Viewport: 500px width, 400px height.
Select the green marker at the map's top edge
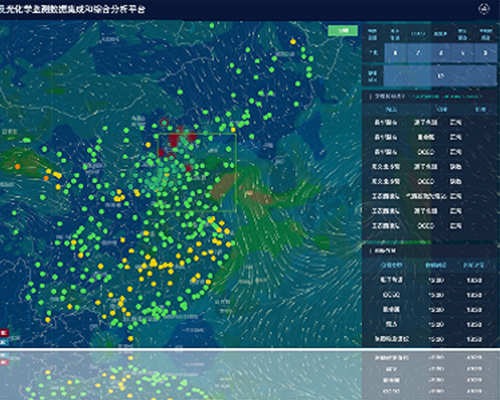(212, 25)
